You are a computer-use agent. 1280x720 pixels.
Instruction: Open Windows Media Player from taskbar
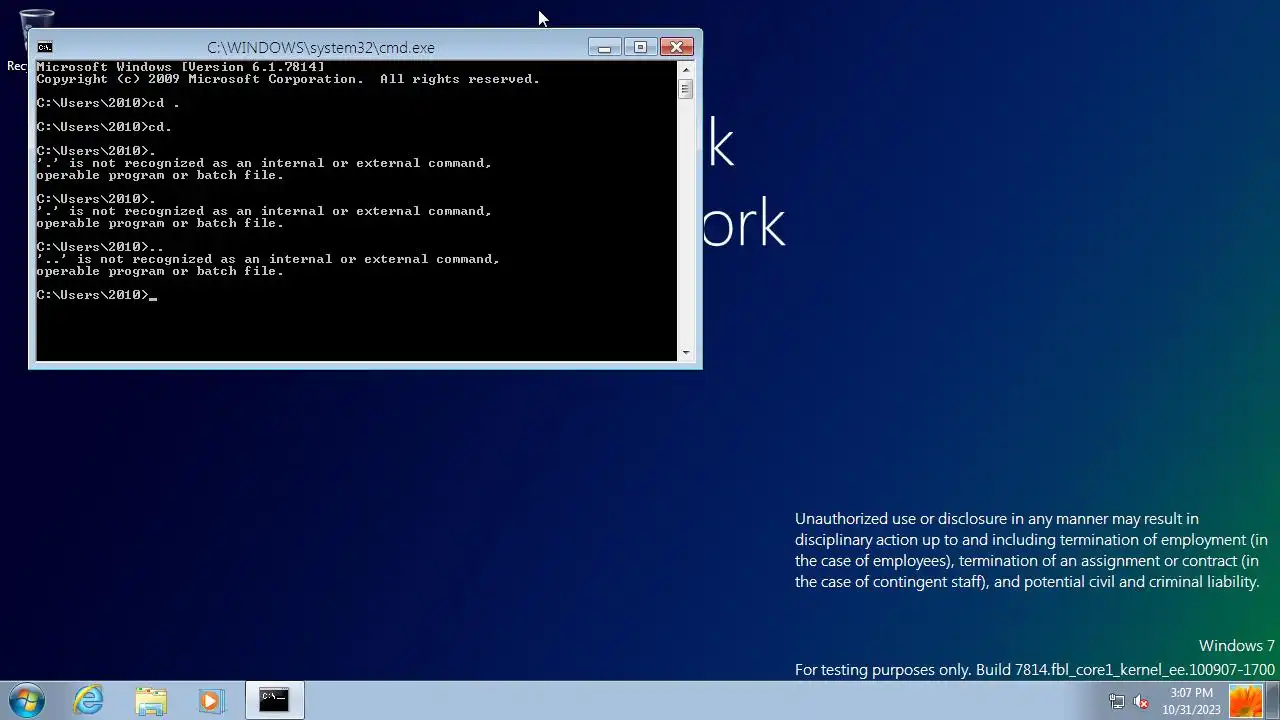[211, 700]
